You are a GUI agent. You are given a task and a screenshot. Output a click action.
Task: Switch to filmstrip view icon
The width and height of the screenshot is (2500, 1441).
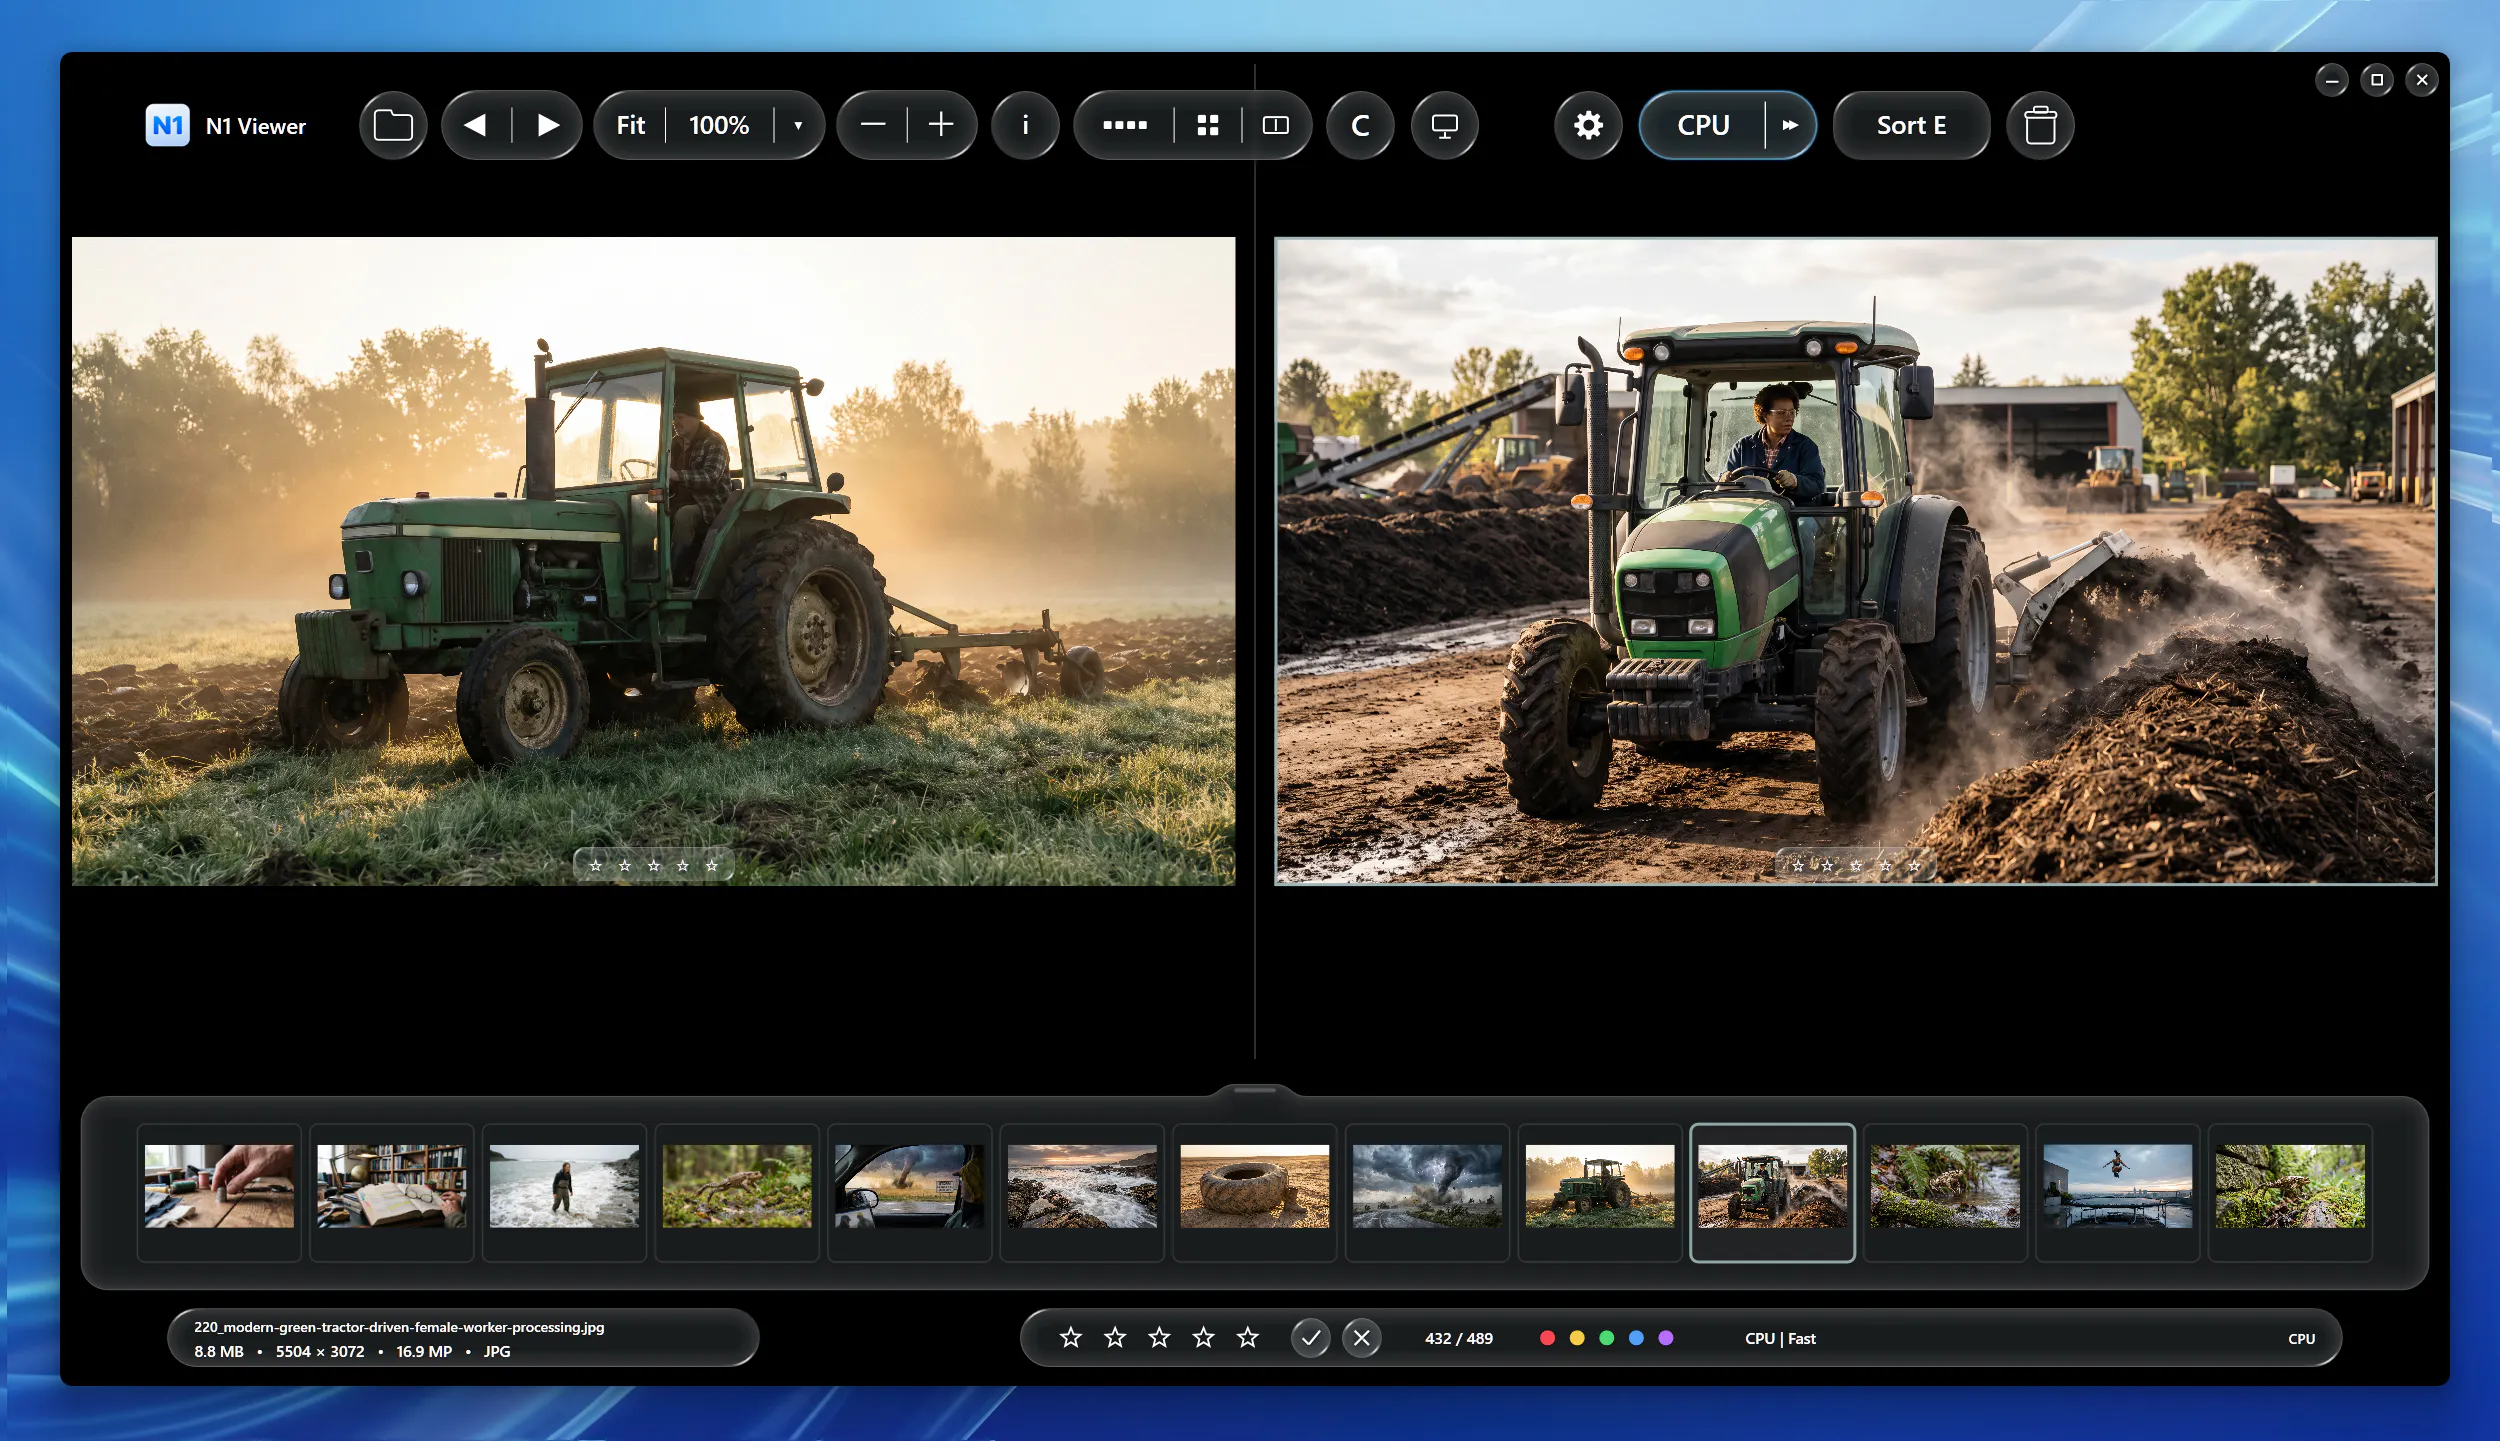1125,125
